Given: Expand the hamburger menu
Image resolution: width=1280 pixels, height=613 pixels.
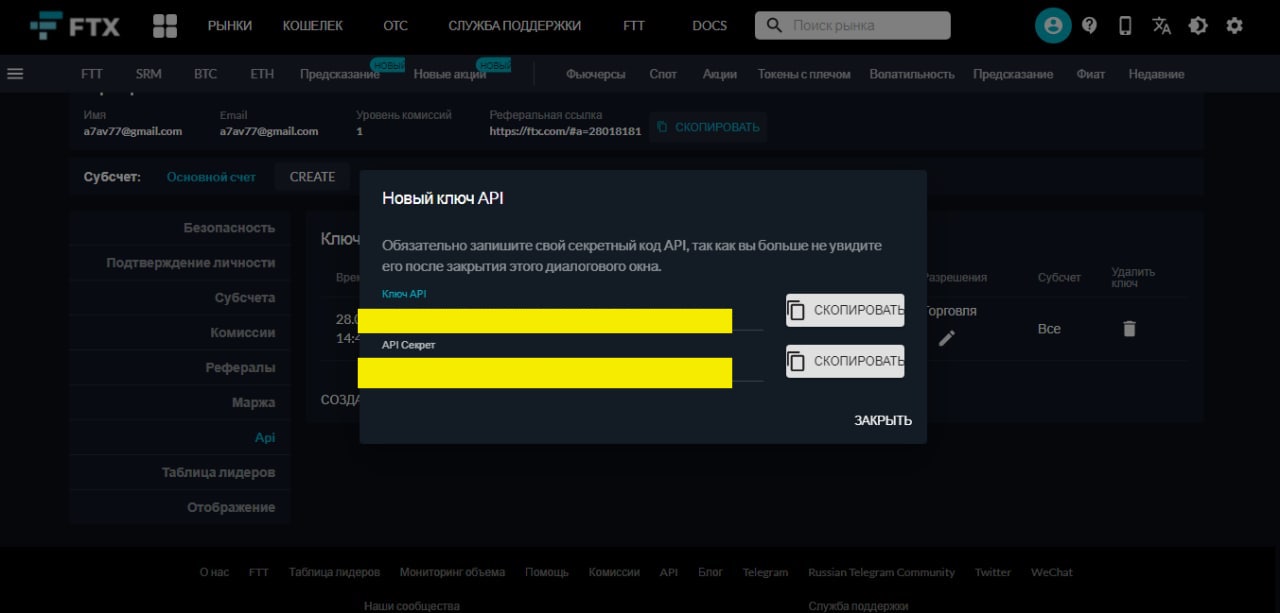Looking at the screenshot, I should point(14,72).
